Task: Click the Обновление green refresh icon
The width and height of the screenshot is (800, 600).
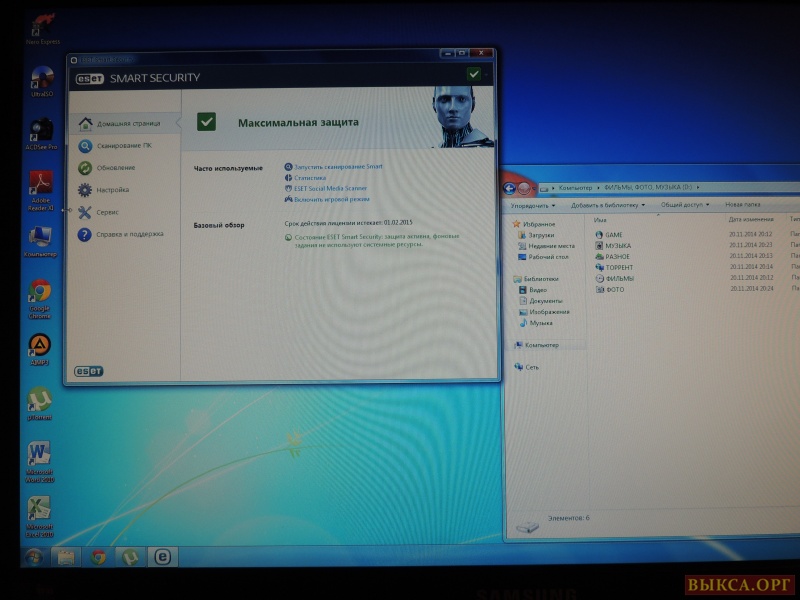Action: point(86,167)
